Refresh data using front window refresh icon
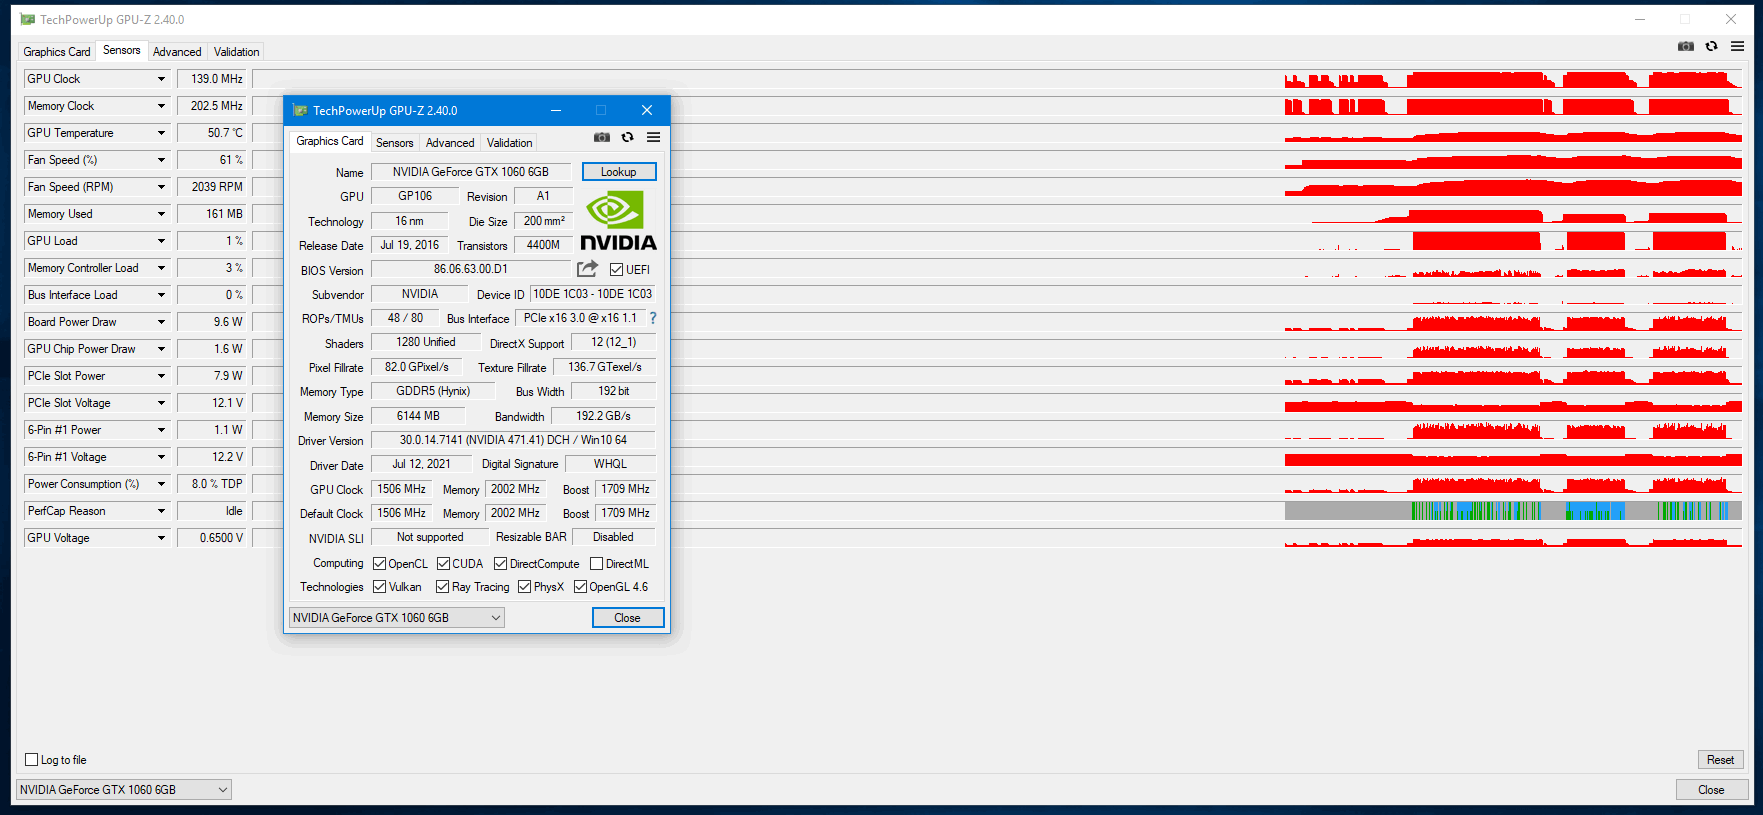Image resolution: width=1763 pixels, height=815 pixels. click(627, 137)
